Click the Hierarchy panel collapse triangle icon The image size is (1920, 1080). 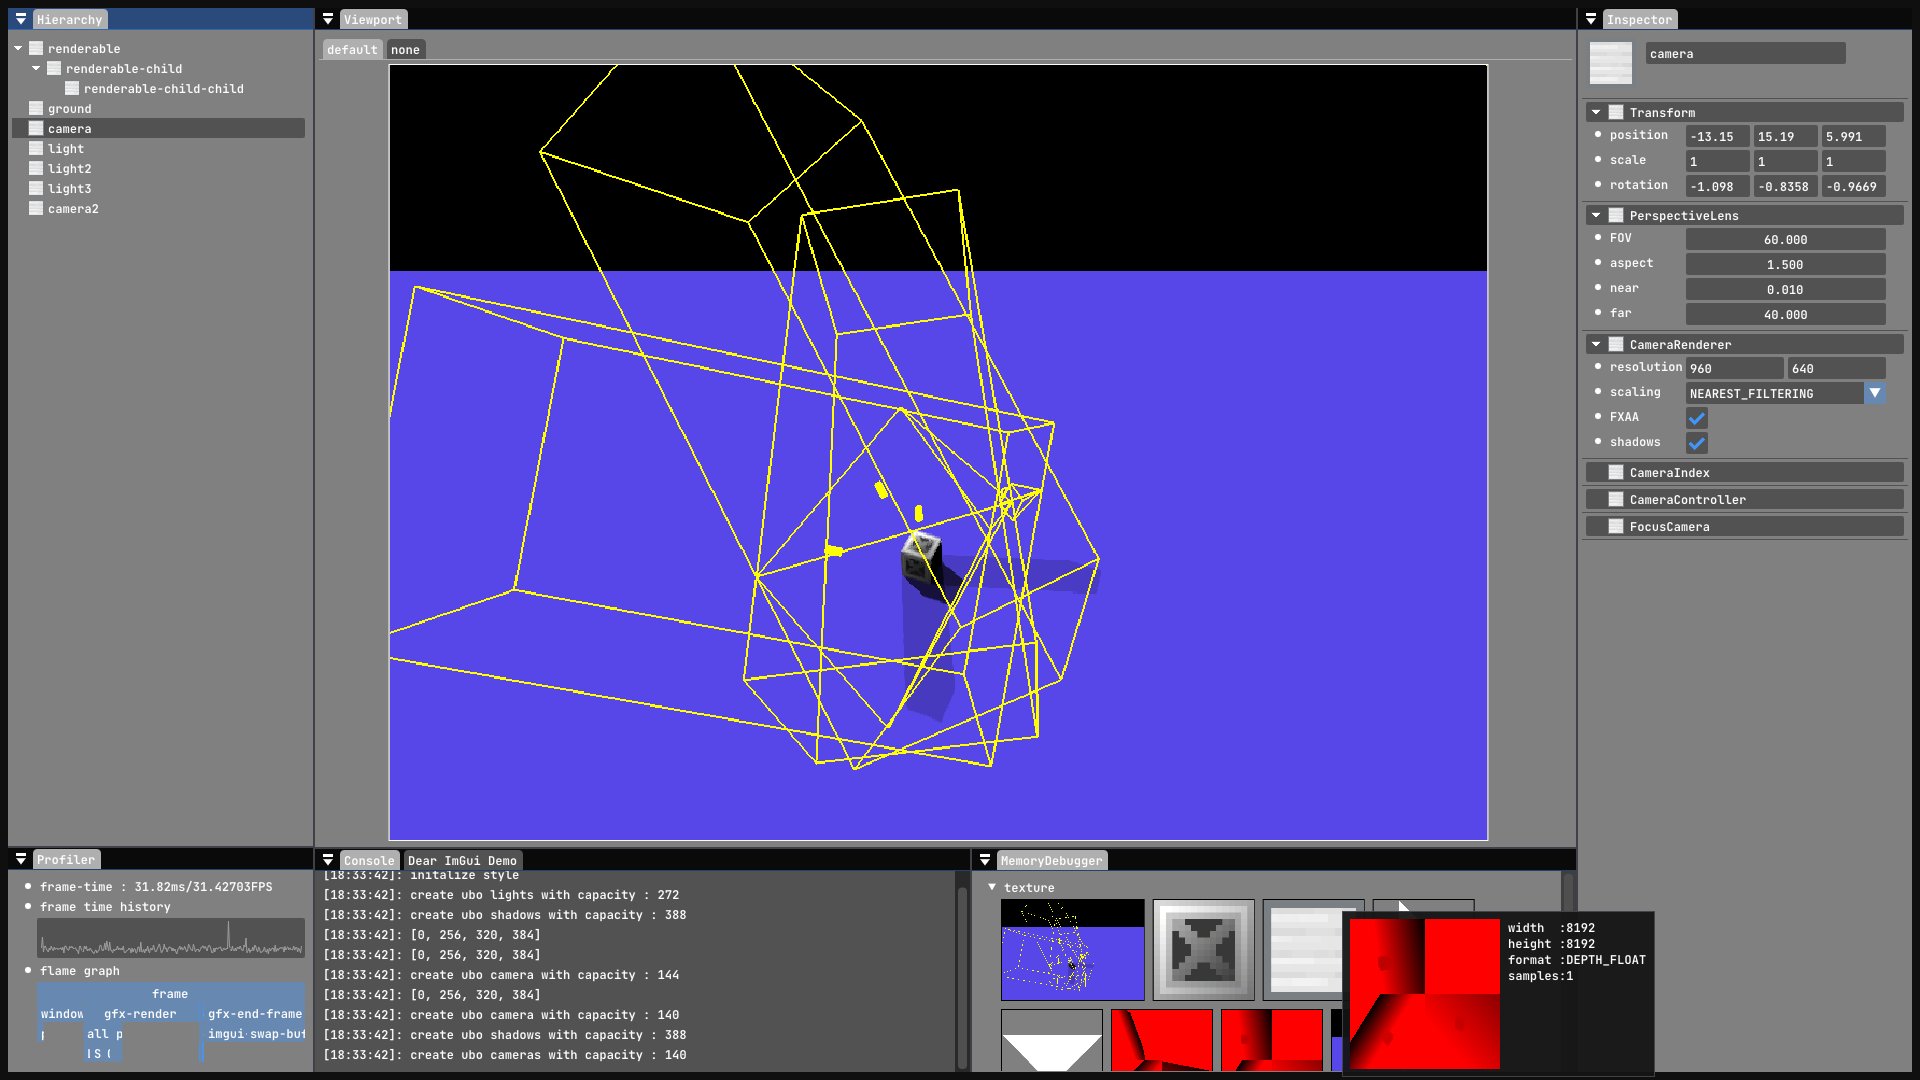21,19
